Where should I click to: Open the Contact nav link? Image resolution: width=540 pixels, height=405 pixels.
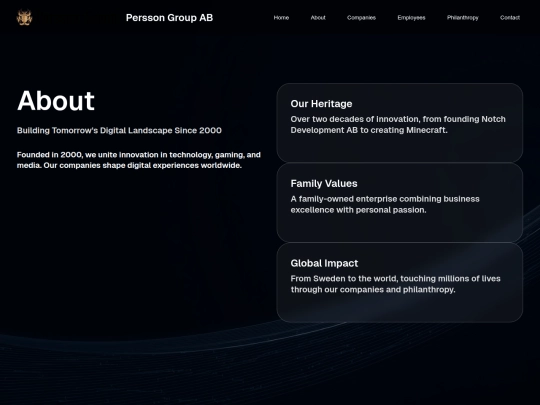pyautogui.click(x=510, y=18)
